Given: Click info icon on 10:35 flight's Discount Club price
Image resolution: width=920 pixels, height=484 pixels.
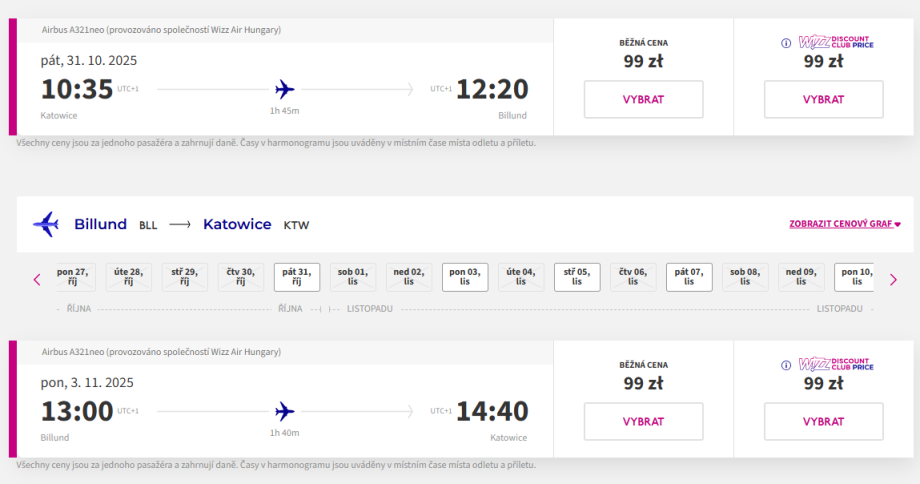Looking at the screenshot, I should 786,43.
